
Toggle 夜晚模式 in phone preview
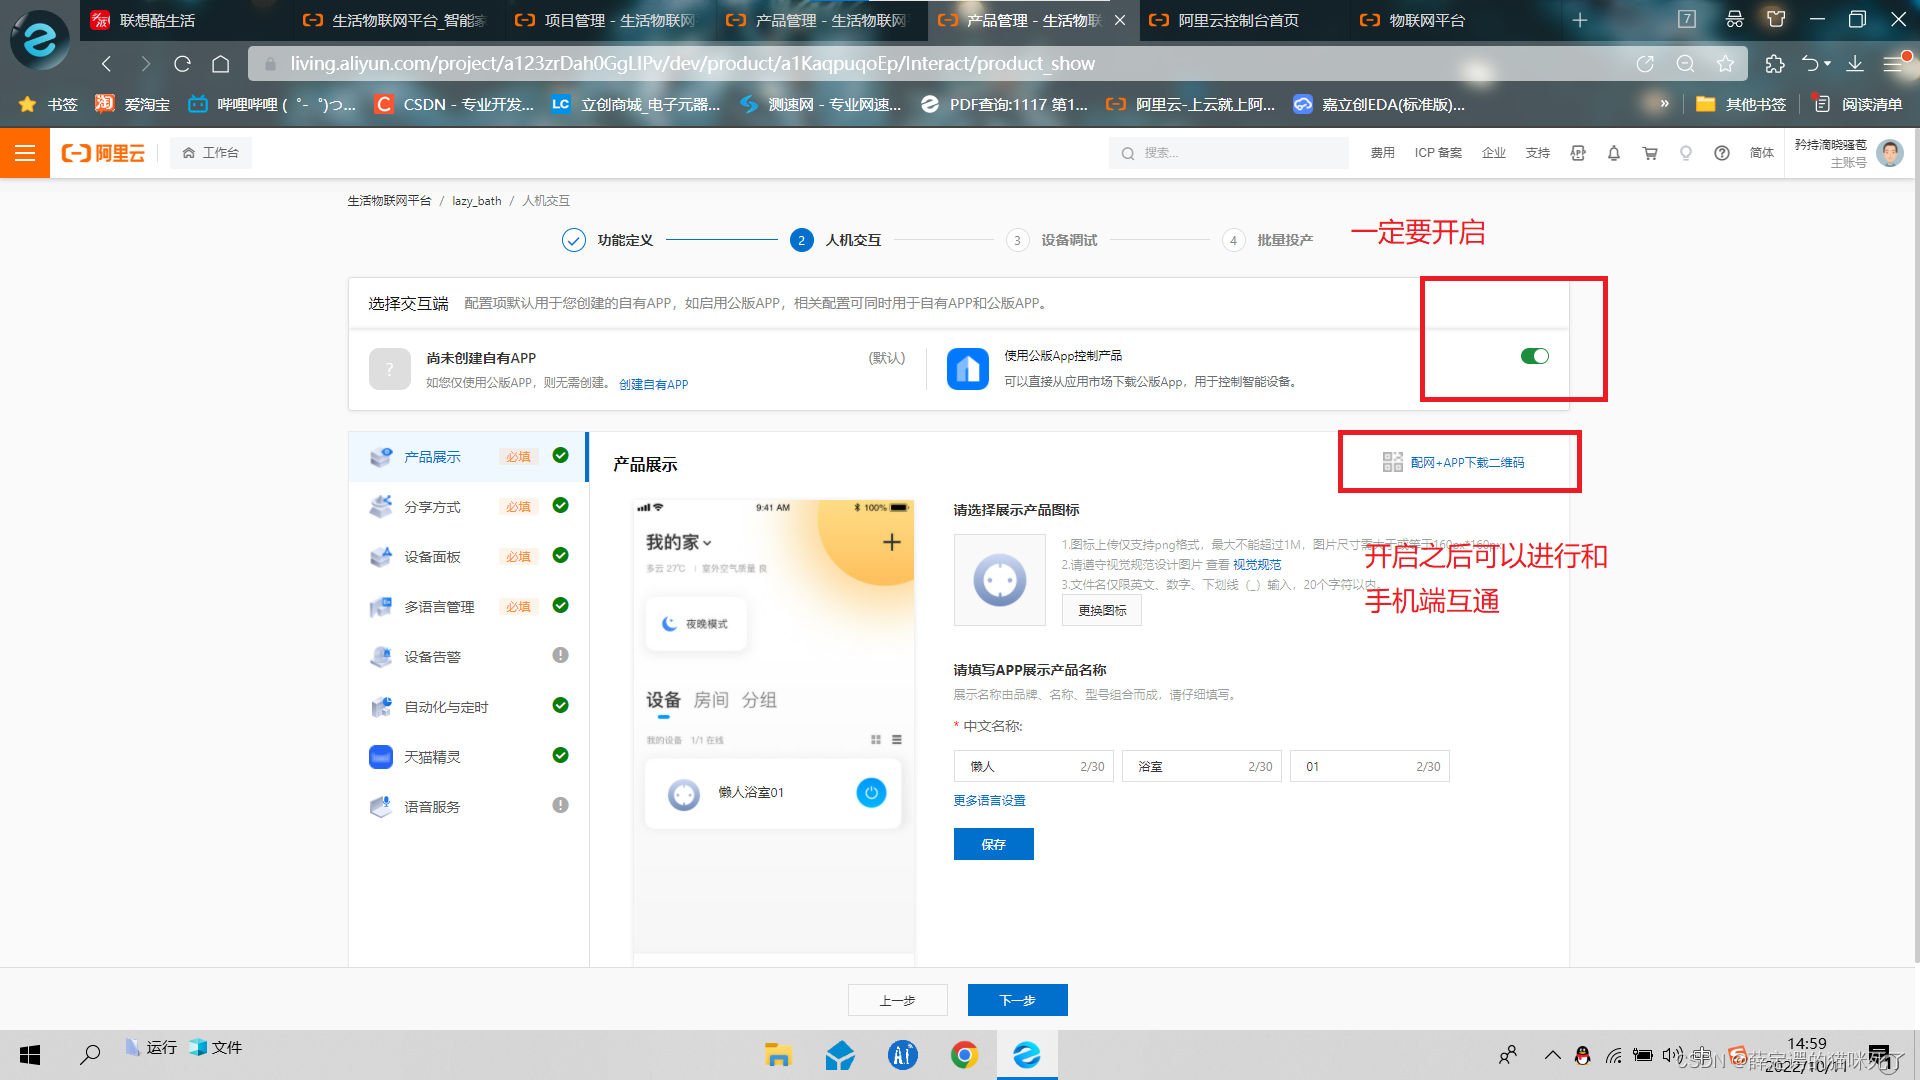(x=696, y=624)
